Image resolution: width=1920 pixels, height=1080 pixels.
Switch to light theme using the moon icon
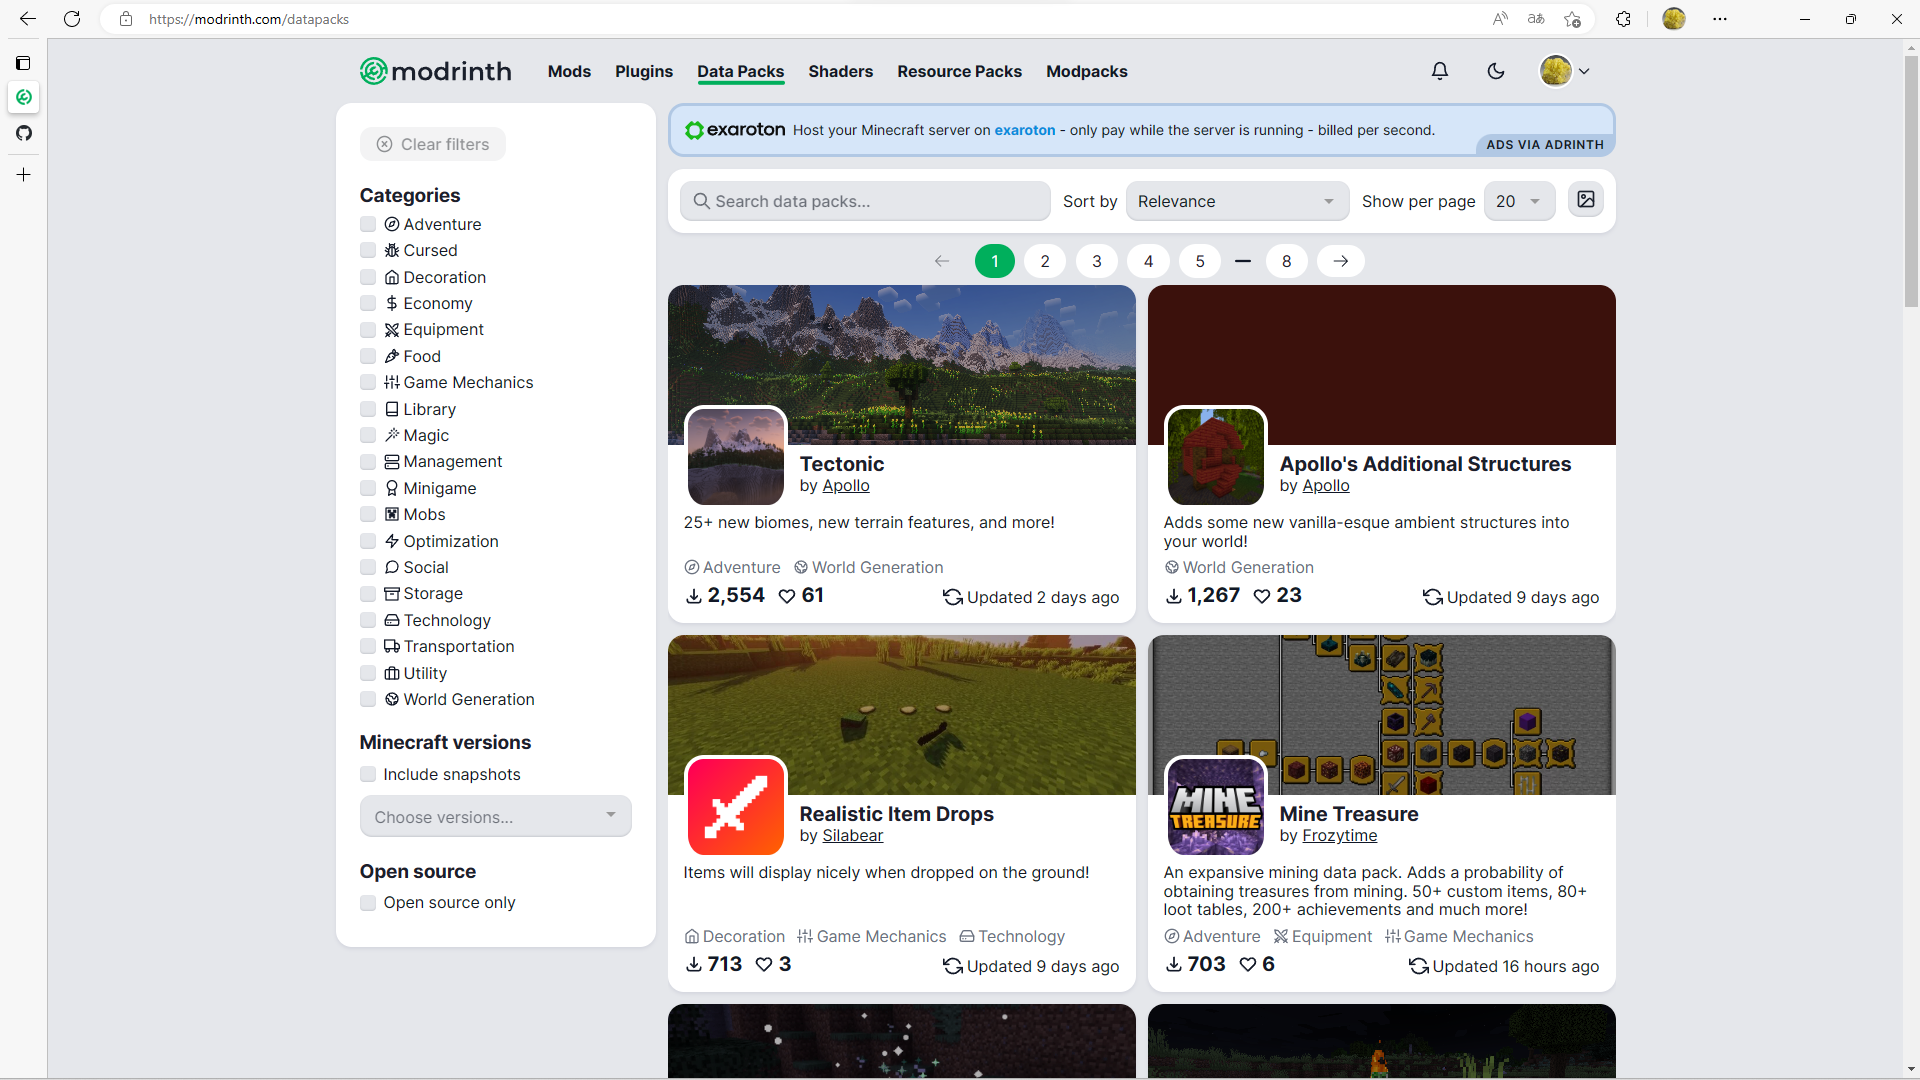click(1496, 71)
